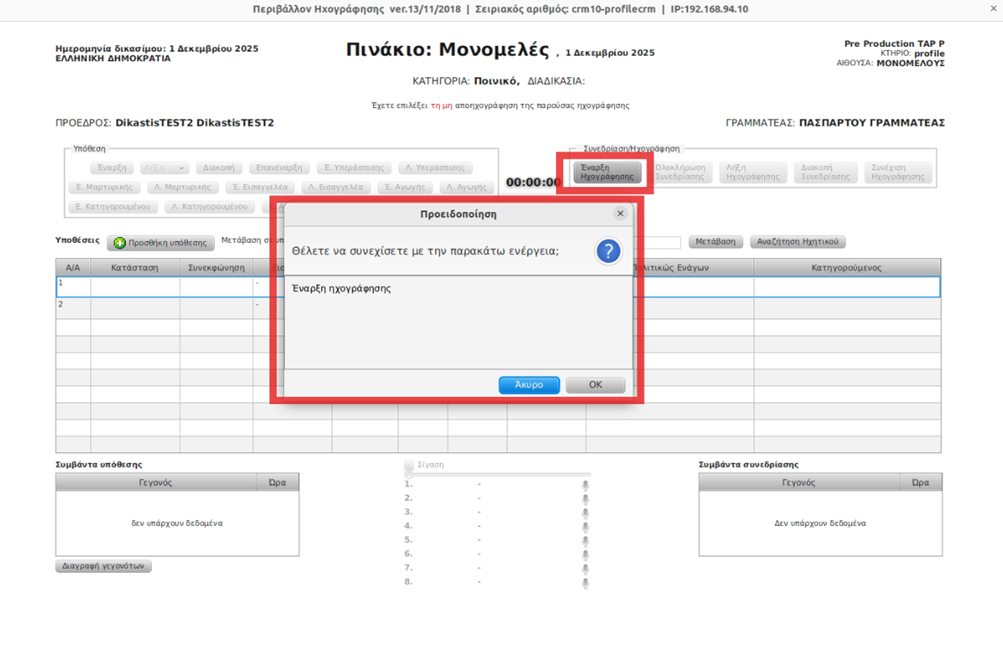Click microphone icon for channel 5
Screen dimensions: 1003x671
[x=585, y=540]
